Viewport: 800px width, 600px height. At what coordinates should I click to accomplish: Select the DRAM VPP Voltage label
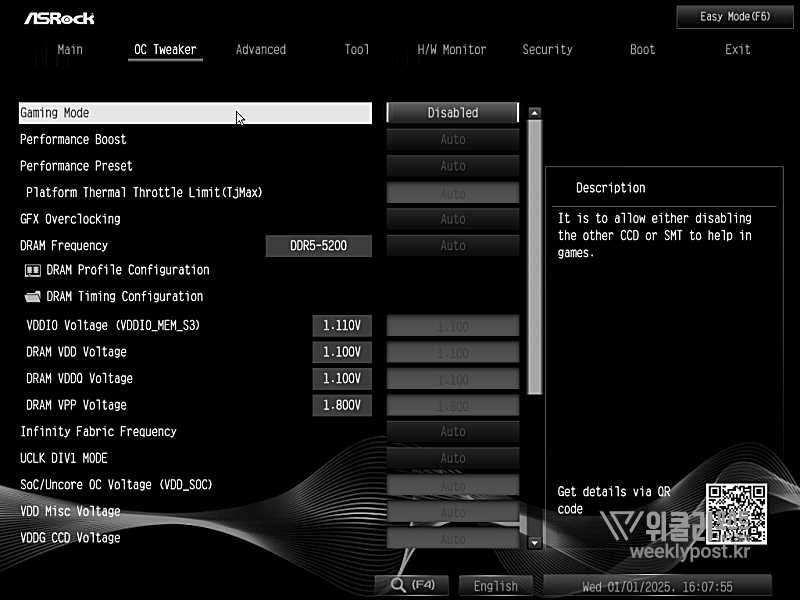(x=77, y=405)
